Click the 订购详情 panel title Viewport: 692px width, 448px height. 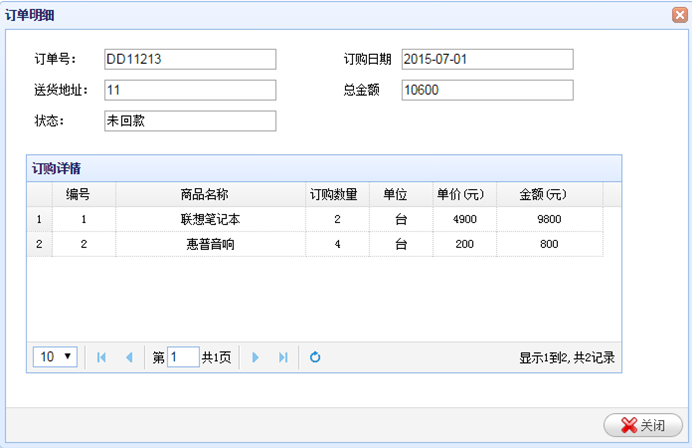[x=56, y=169]
